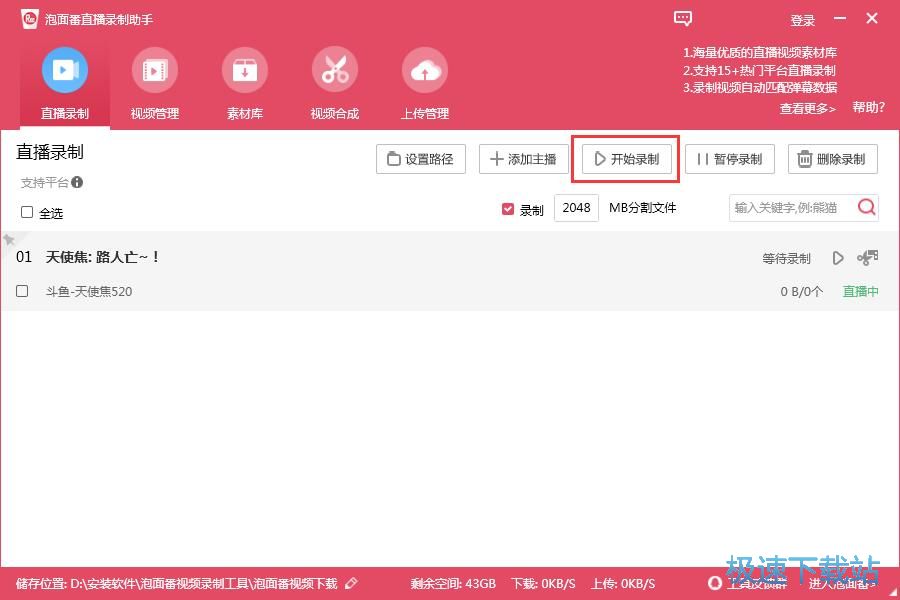Open 帮助? link
This screenshot has width=900, height=600.
[868, 107]
